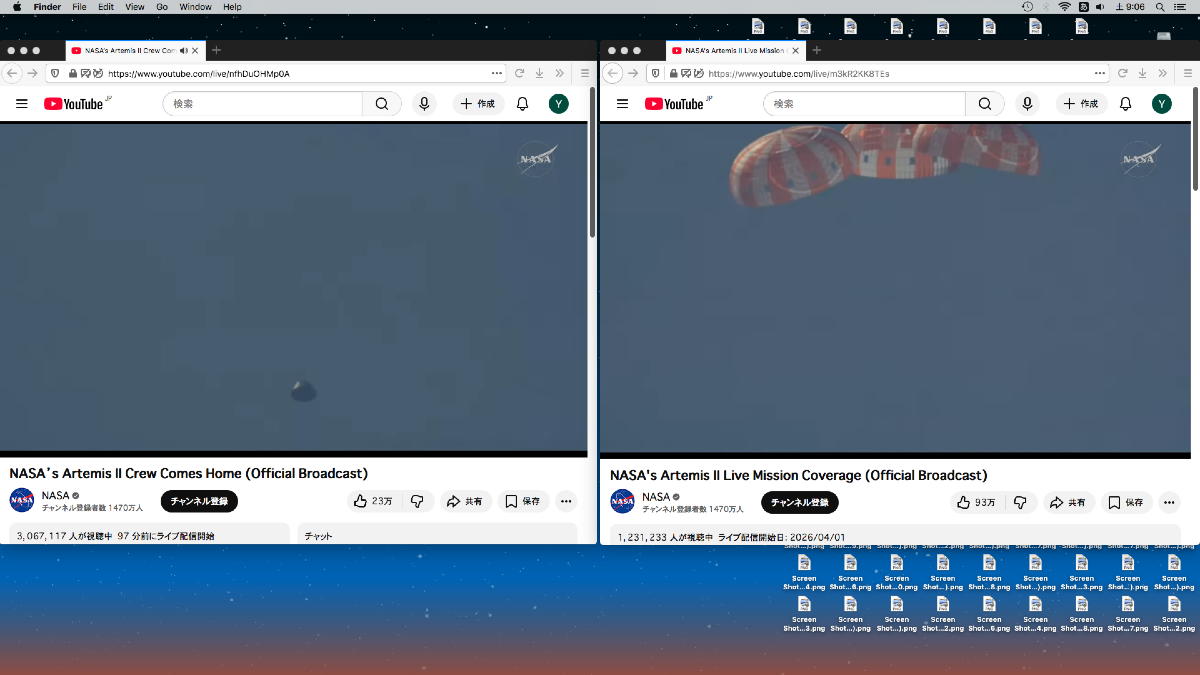1200x675 pixels.
Task: Click page scrollbar thumb in left window
Action: [592, 162]
